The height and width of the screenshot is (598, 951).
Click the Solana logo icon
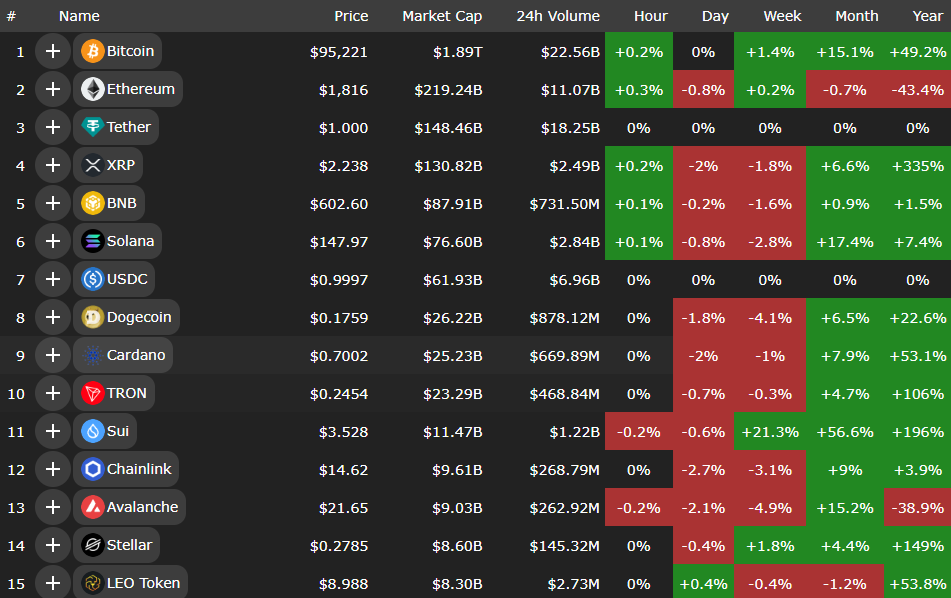[93, 241]
